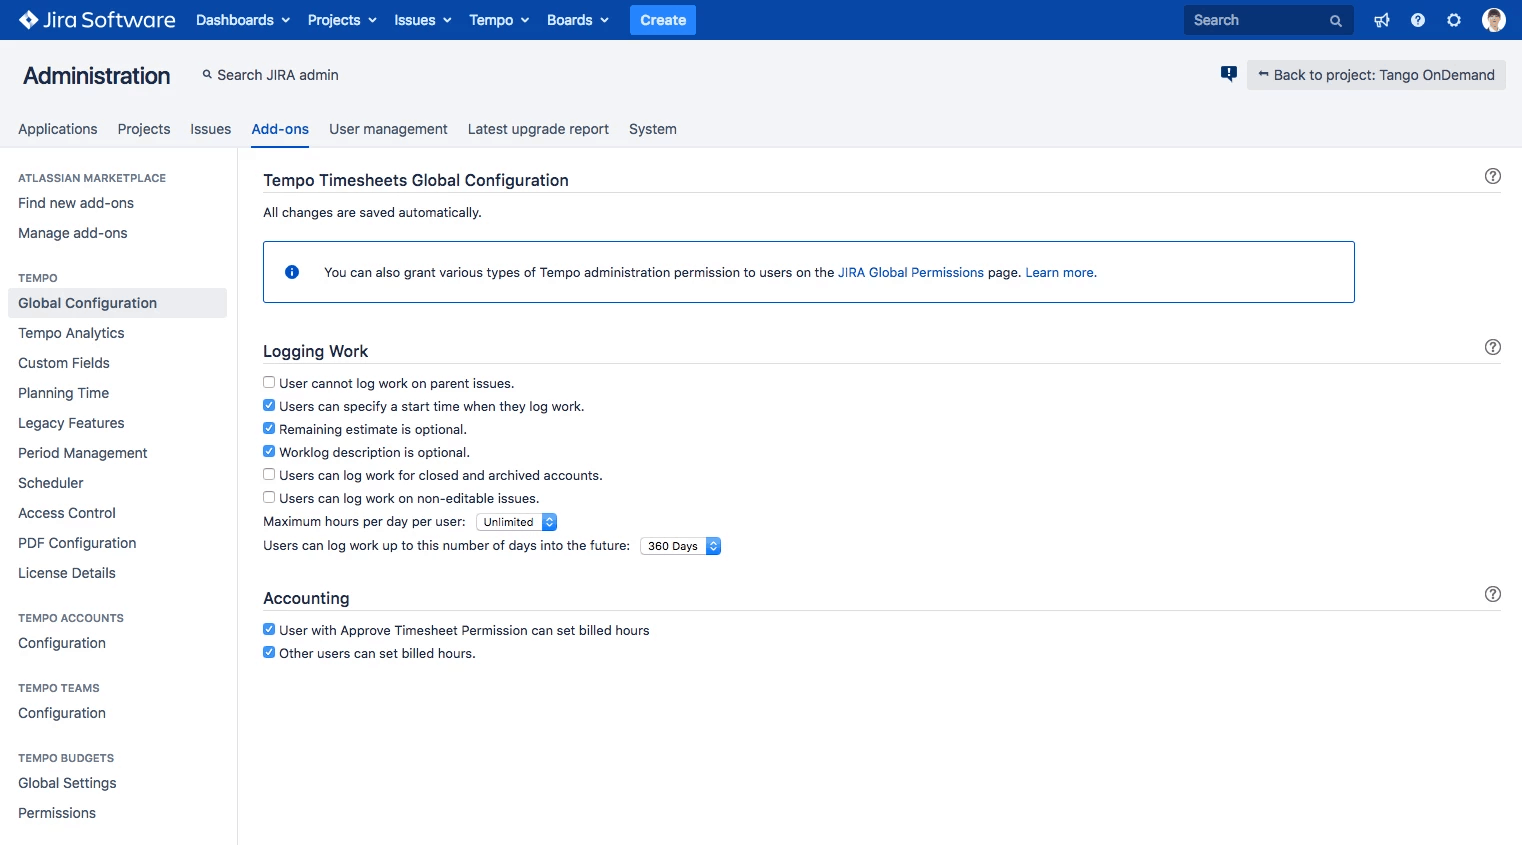The width and height of the screenshot is (1522, 845).
Task: Open help for the Logging Work section
Action: pyautogui.click(x=1492, y=347)
